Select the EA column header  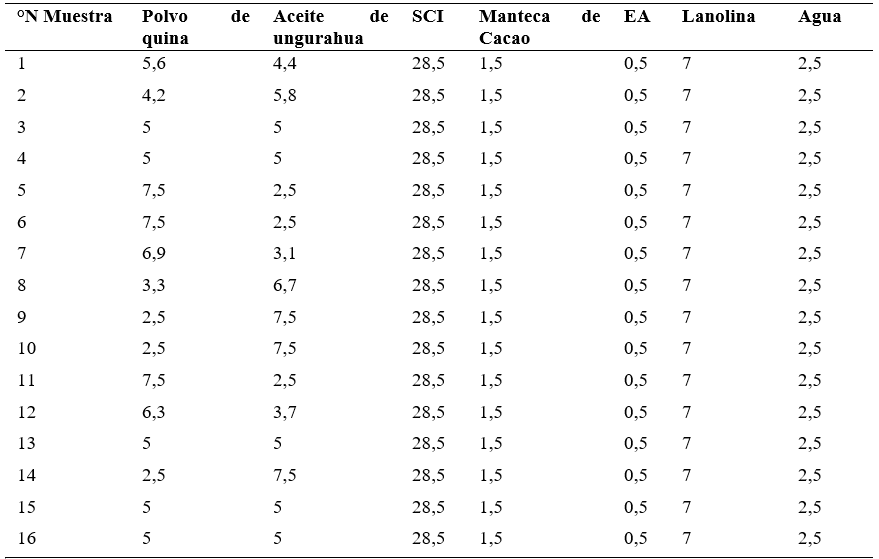pyautogui.click(x=637, y=16)
